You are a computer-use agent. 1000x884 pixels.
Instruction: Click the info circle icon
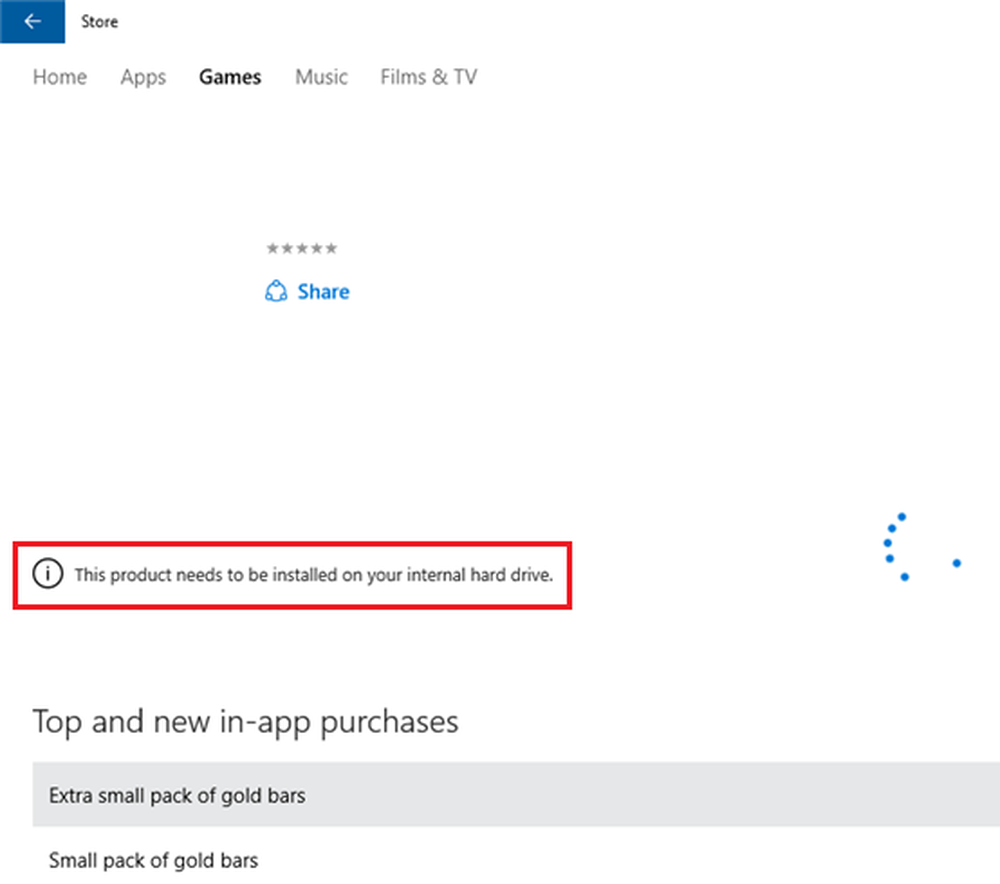(x=48, y=573)
